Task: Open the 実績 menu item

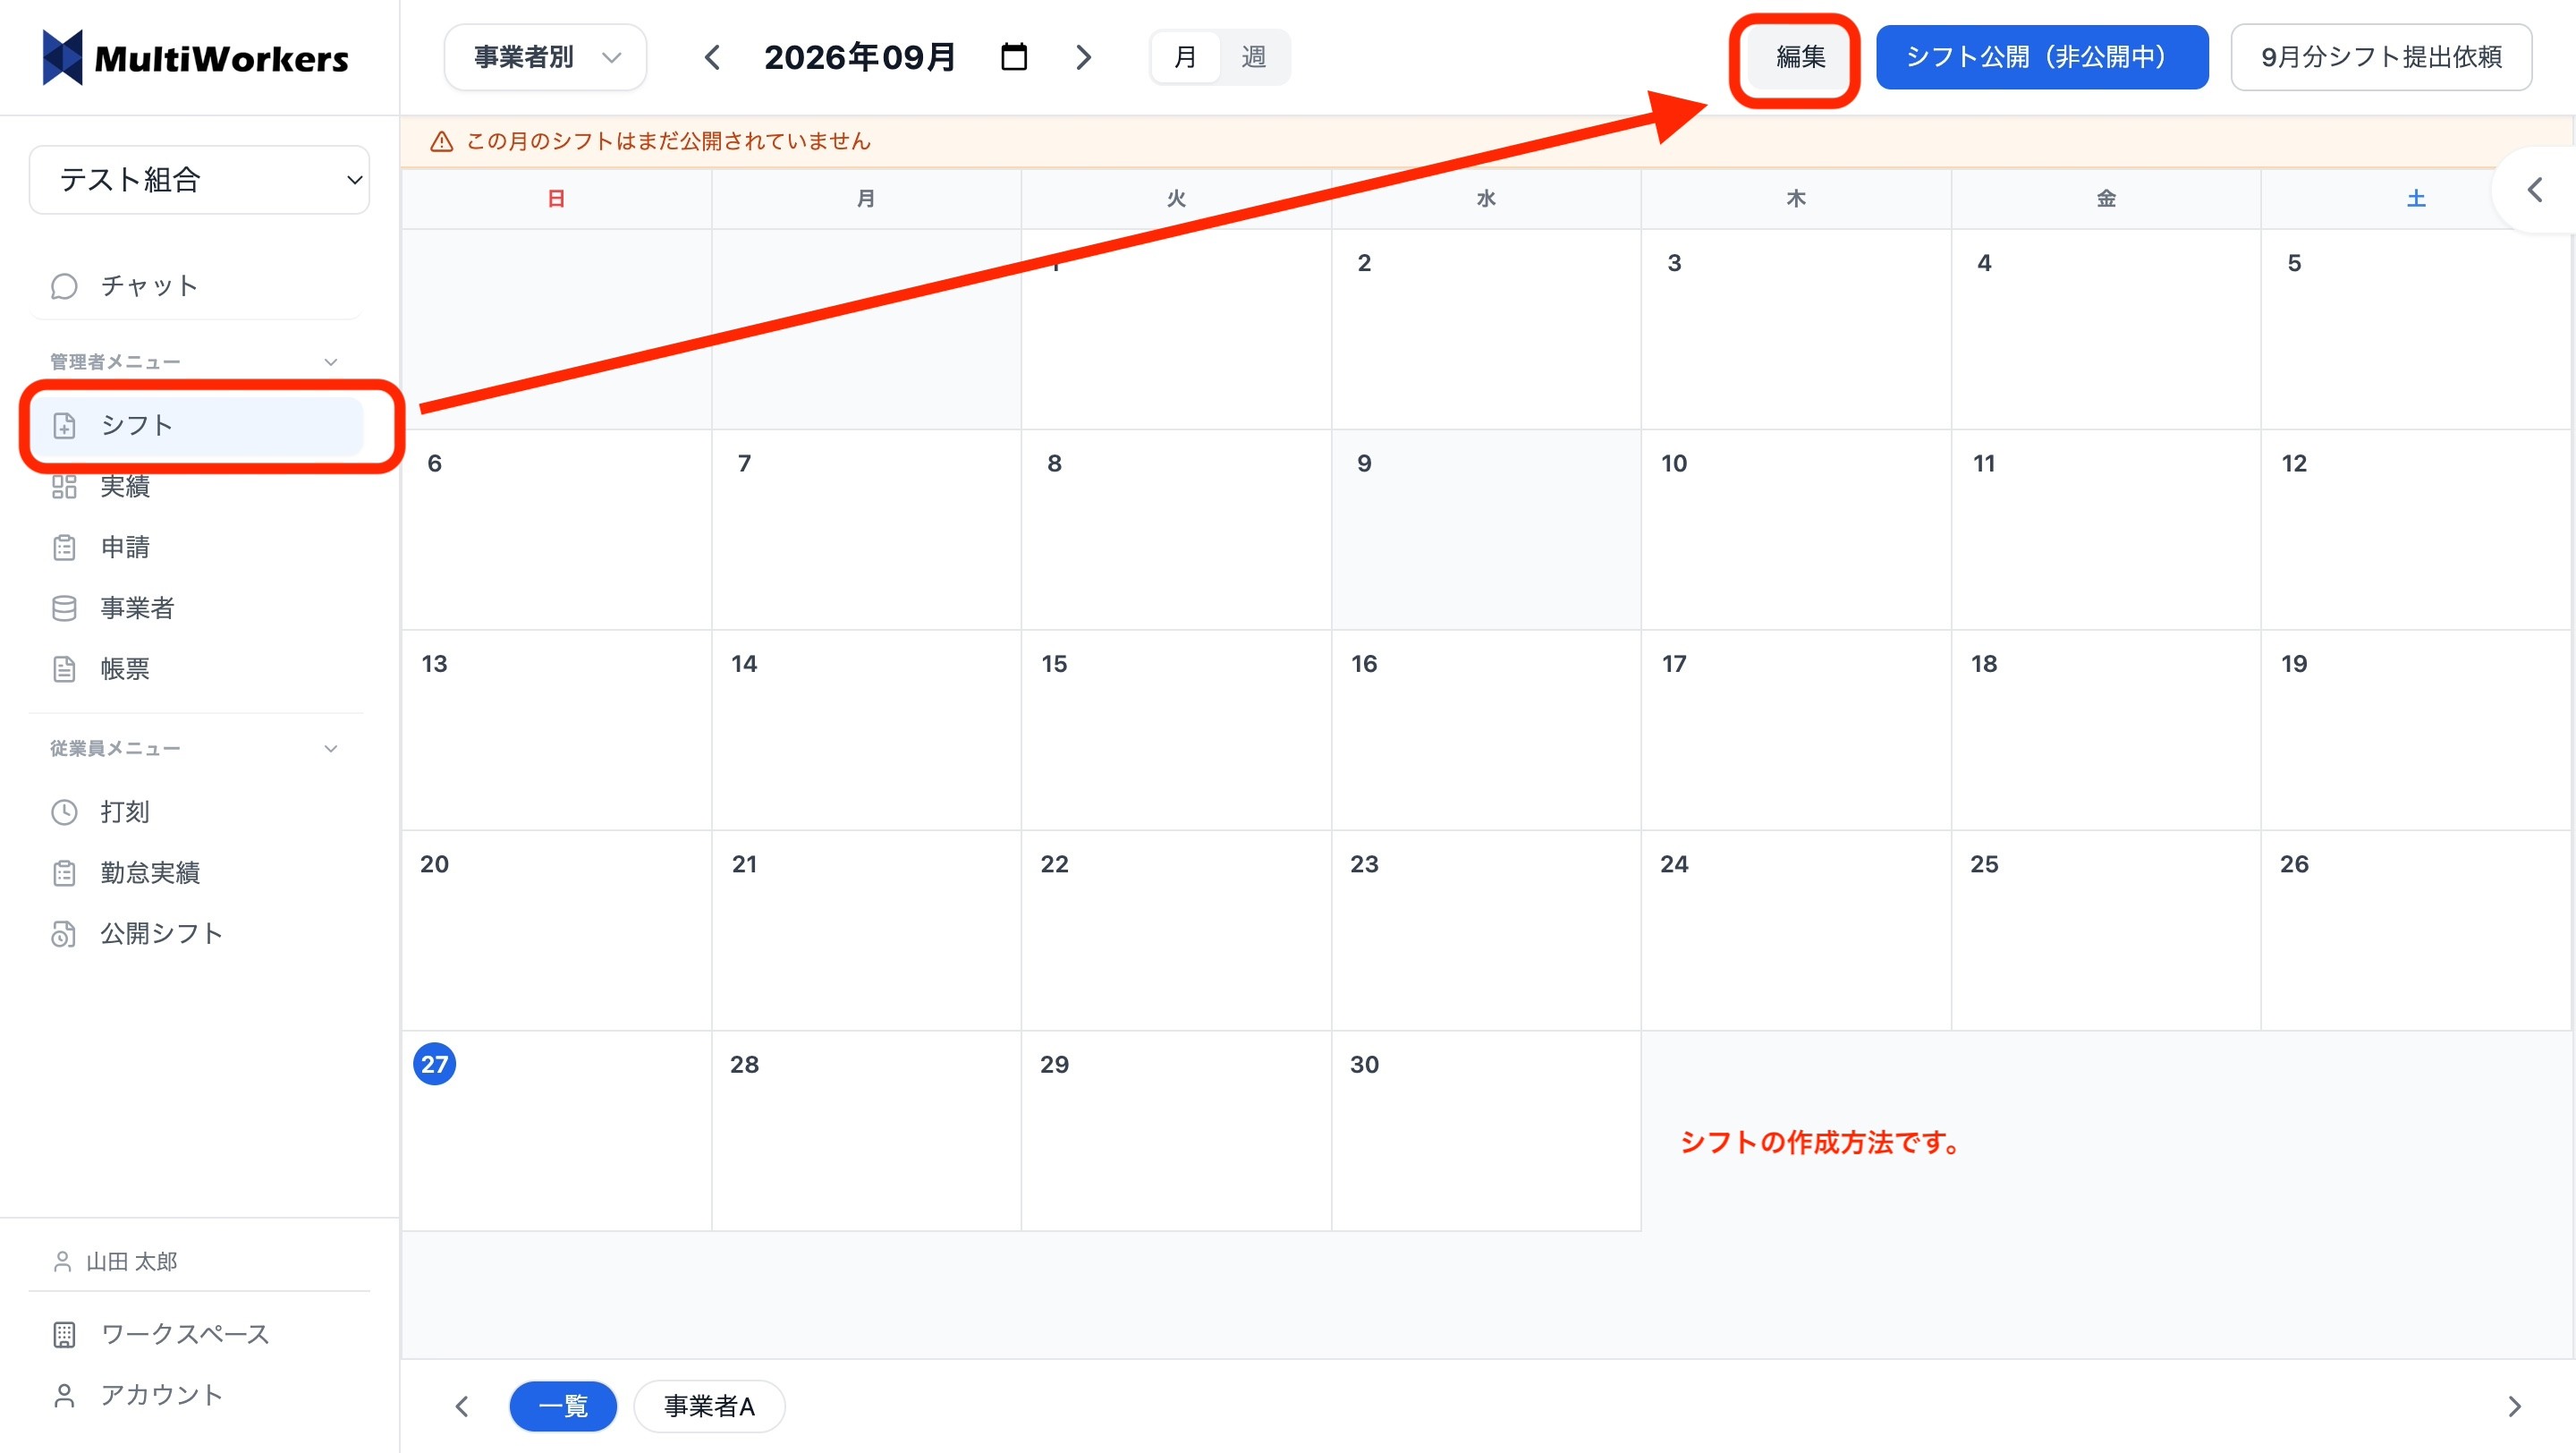Action: click(x=196, y=487)
